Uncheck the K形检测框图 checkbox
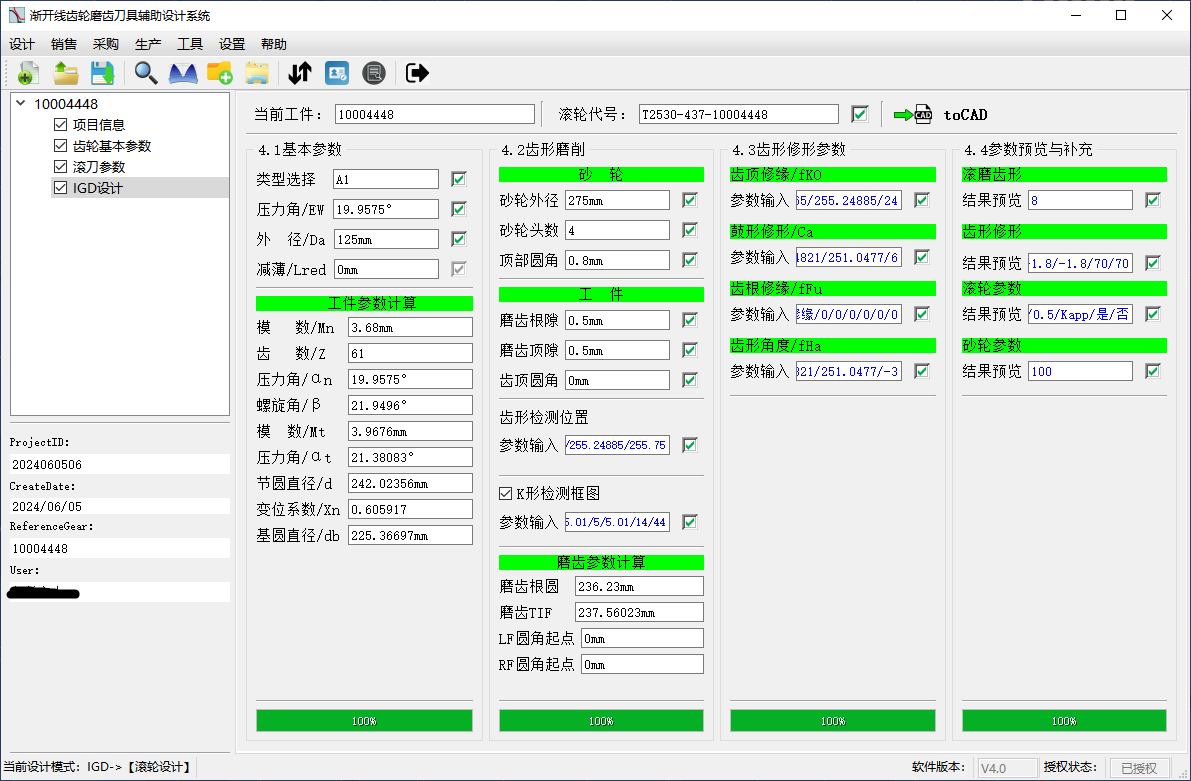 tap(506, 494)
